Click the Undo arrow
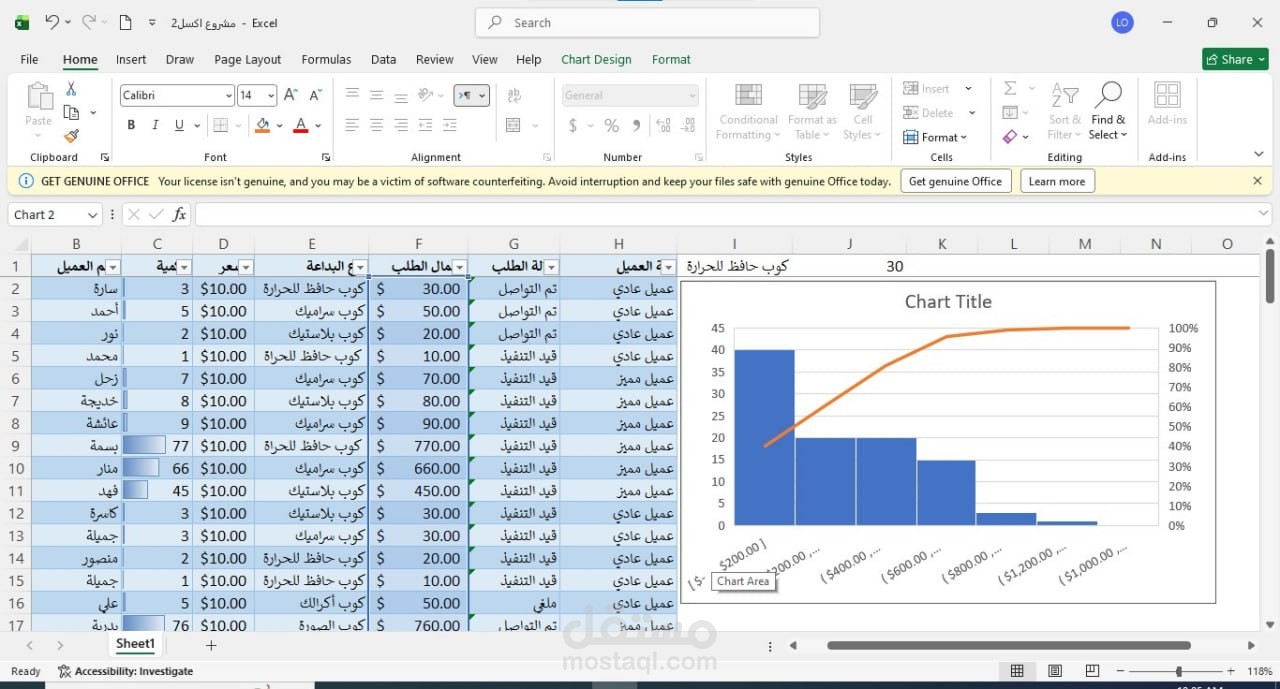 (x=52, y=21)
